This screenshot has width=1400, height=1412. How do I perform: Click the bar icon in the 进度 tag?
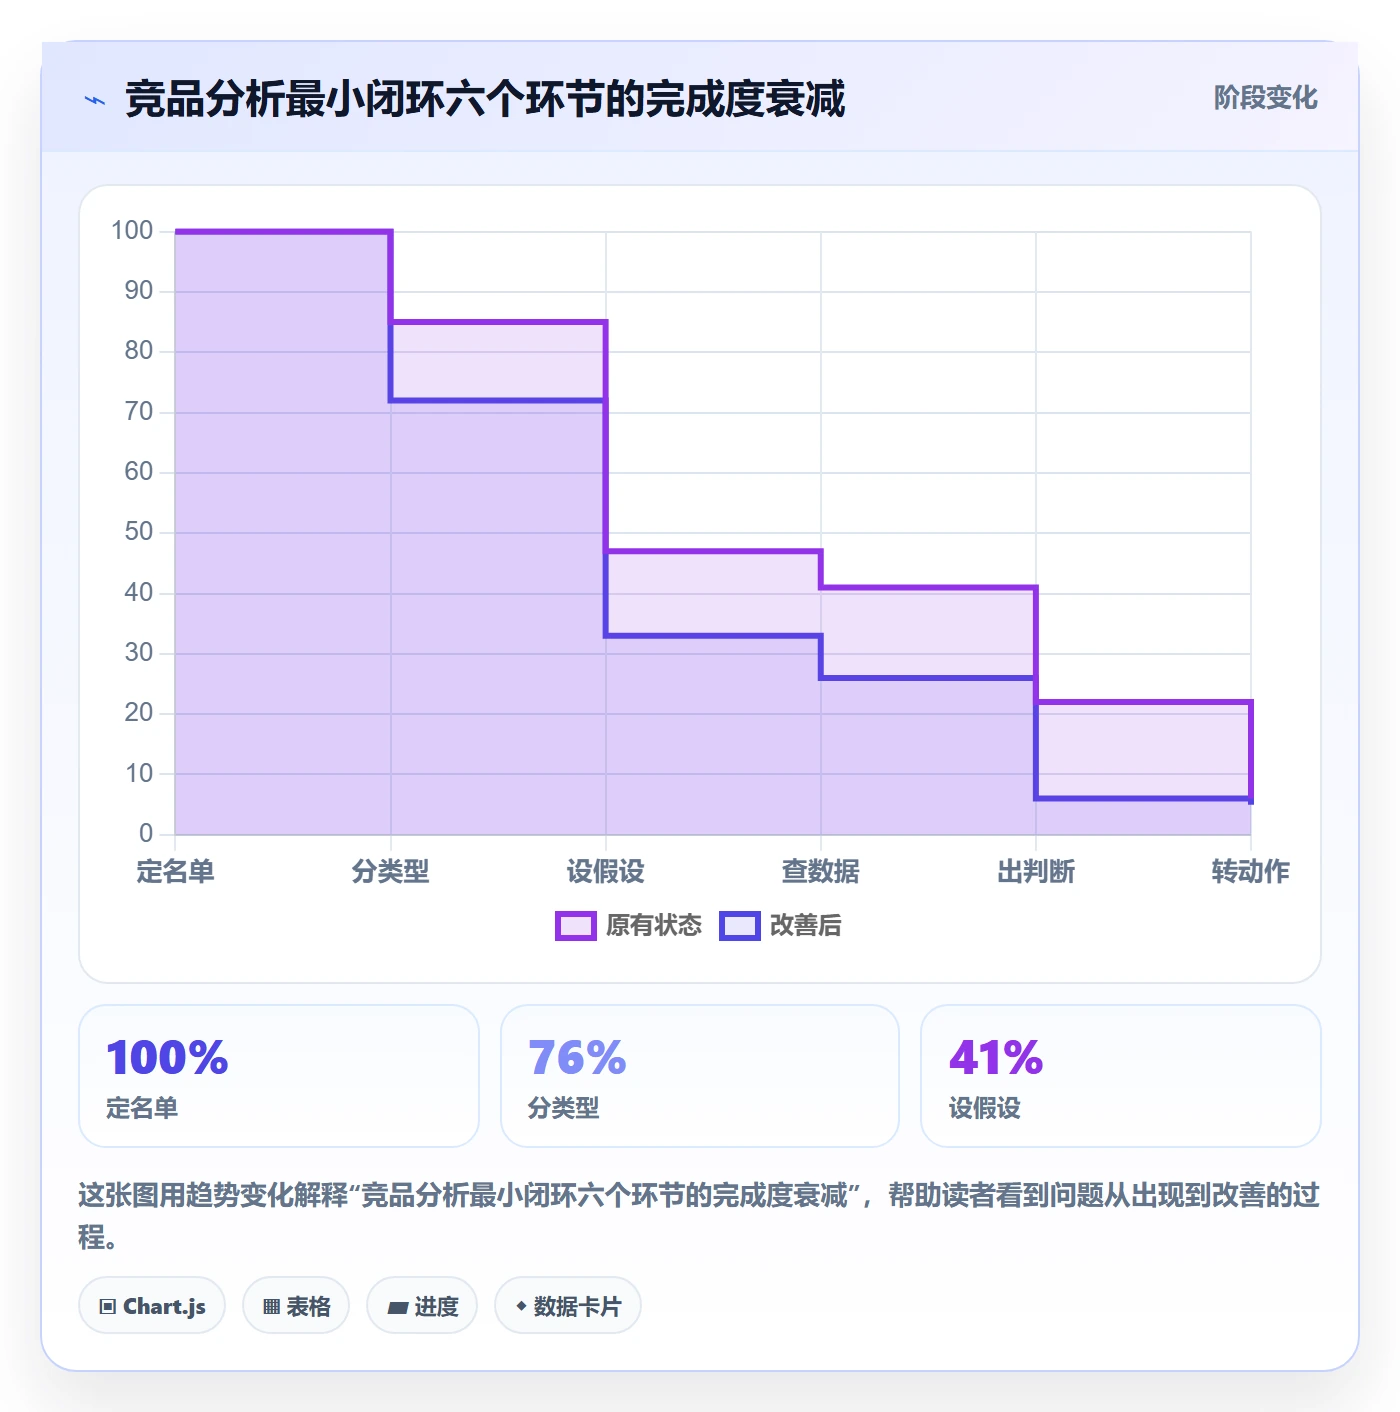pyautogui.click(x=398, y=1308)
